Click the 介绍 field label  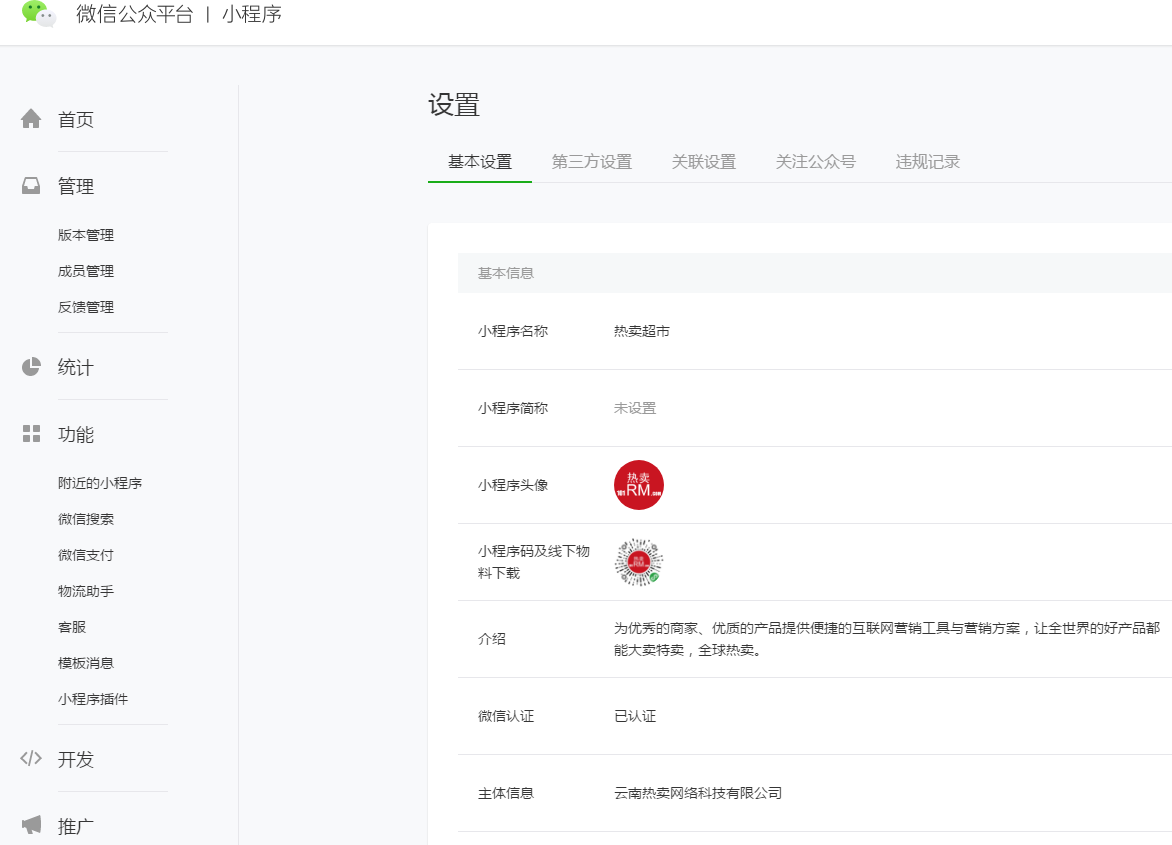pyautogui.click(x=492, y=638)
